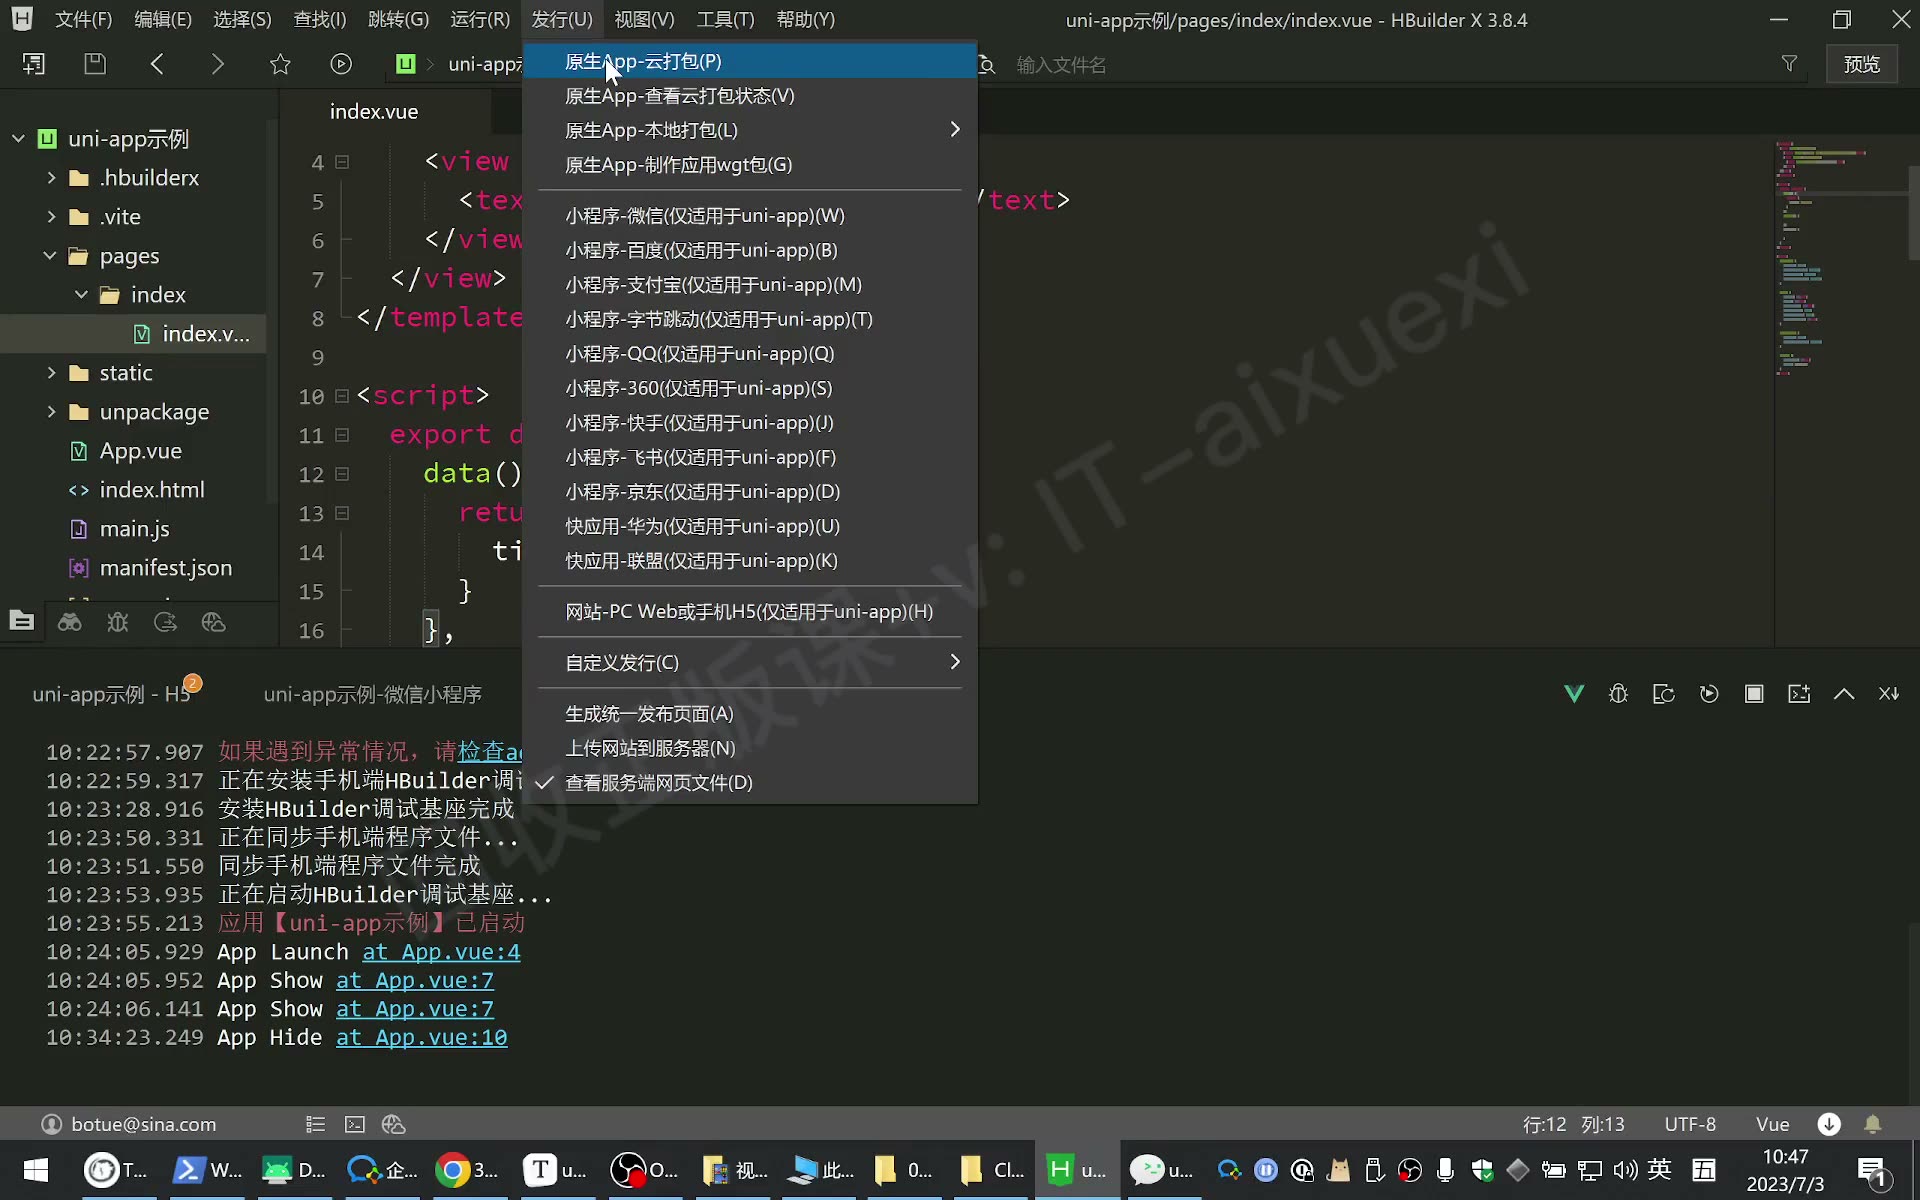Viewport: 1920px width, 1200px height.
Task: Click the save file toolbar icon
Action: click(x=95, y=64)
